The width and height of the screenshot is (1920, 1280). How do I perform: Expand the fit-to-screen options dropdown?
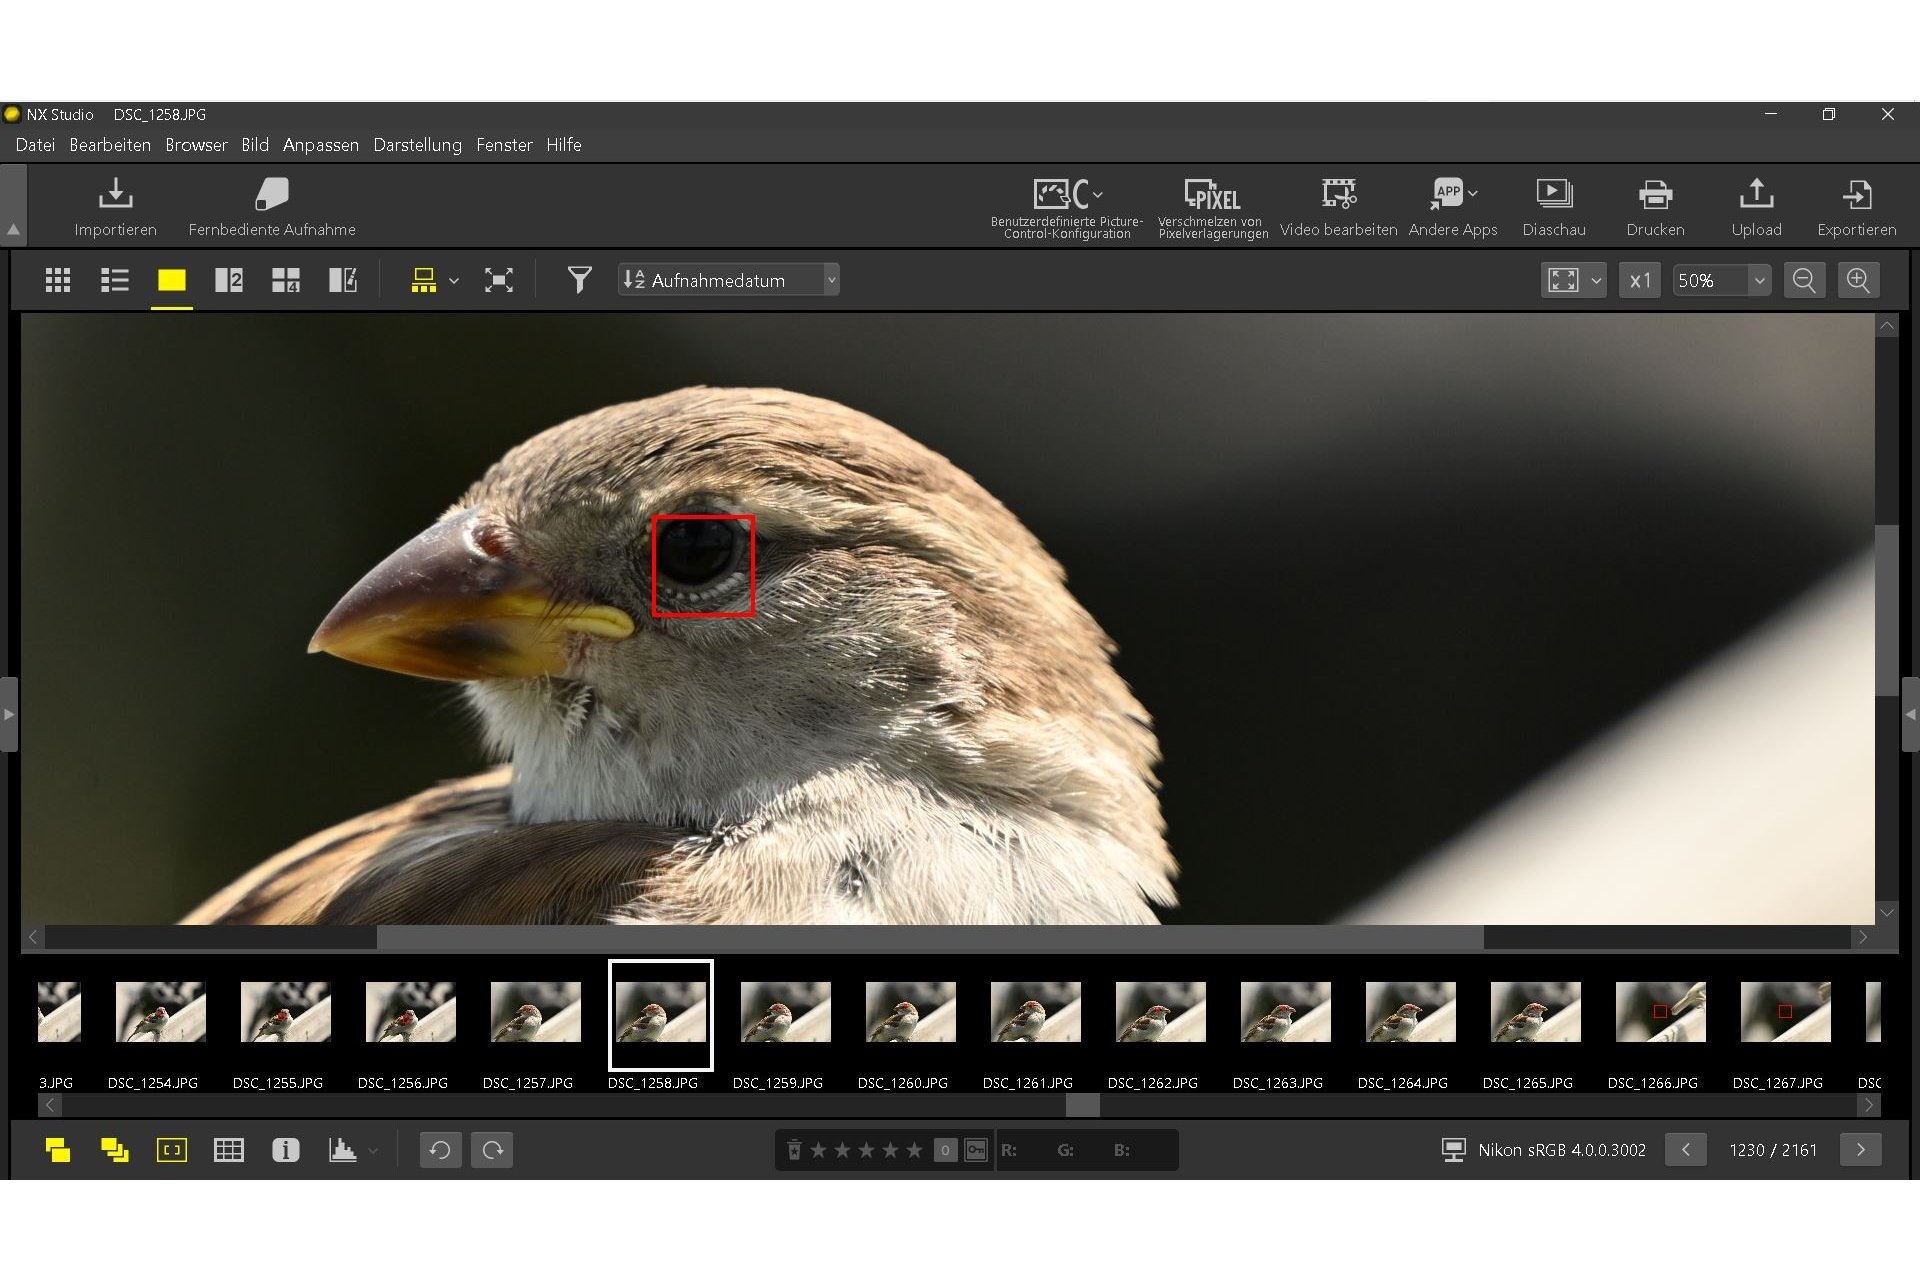pos(1596,280)
